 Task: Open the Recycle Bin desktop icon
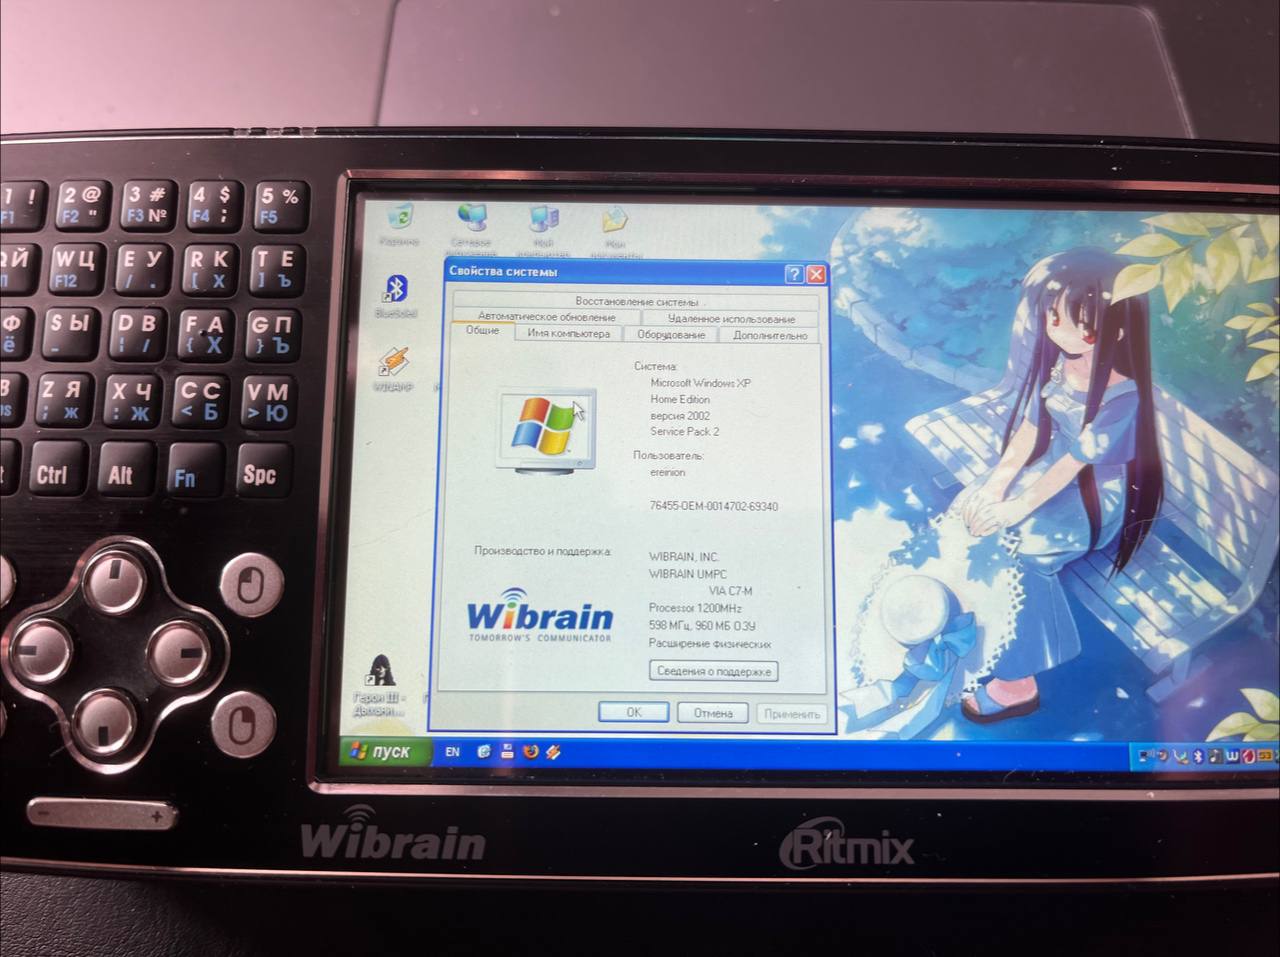(401, 220)
